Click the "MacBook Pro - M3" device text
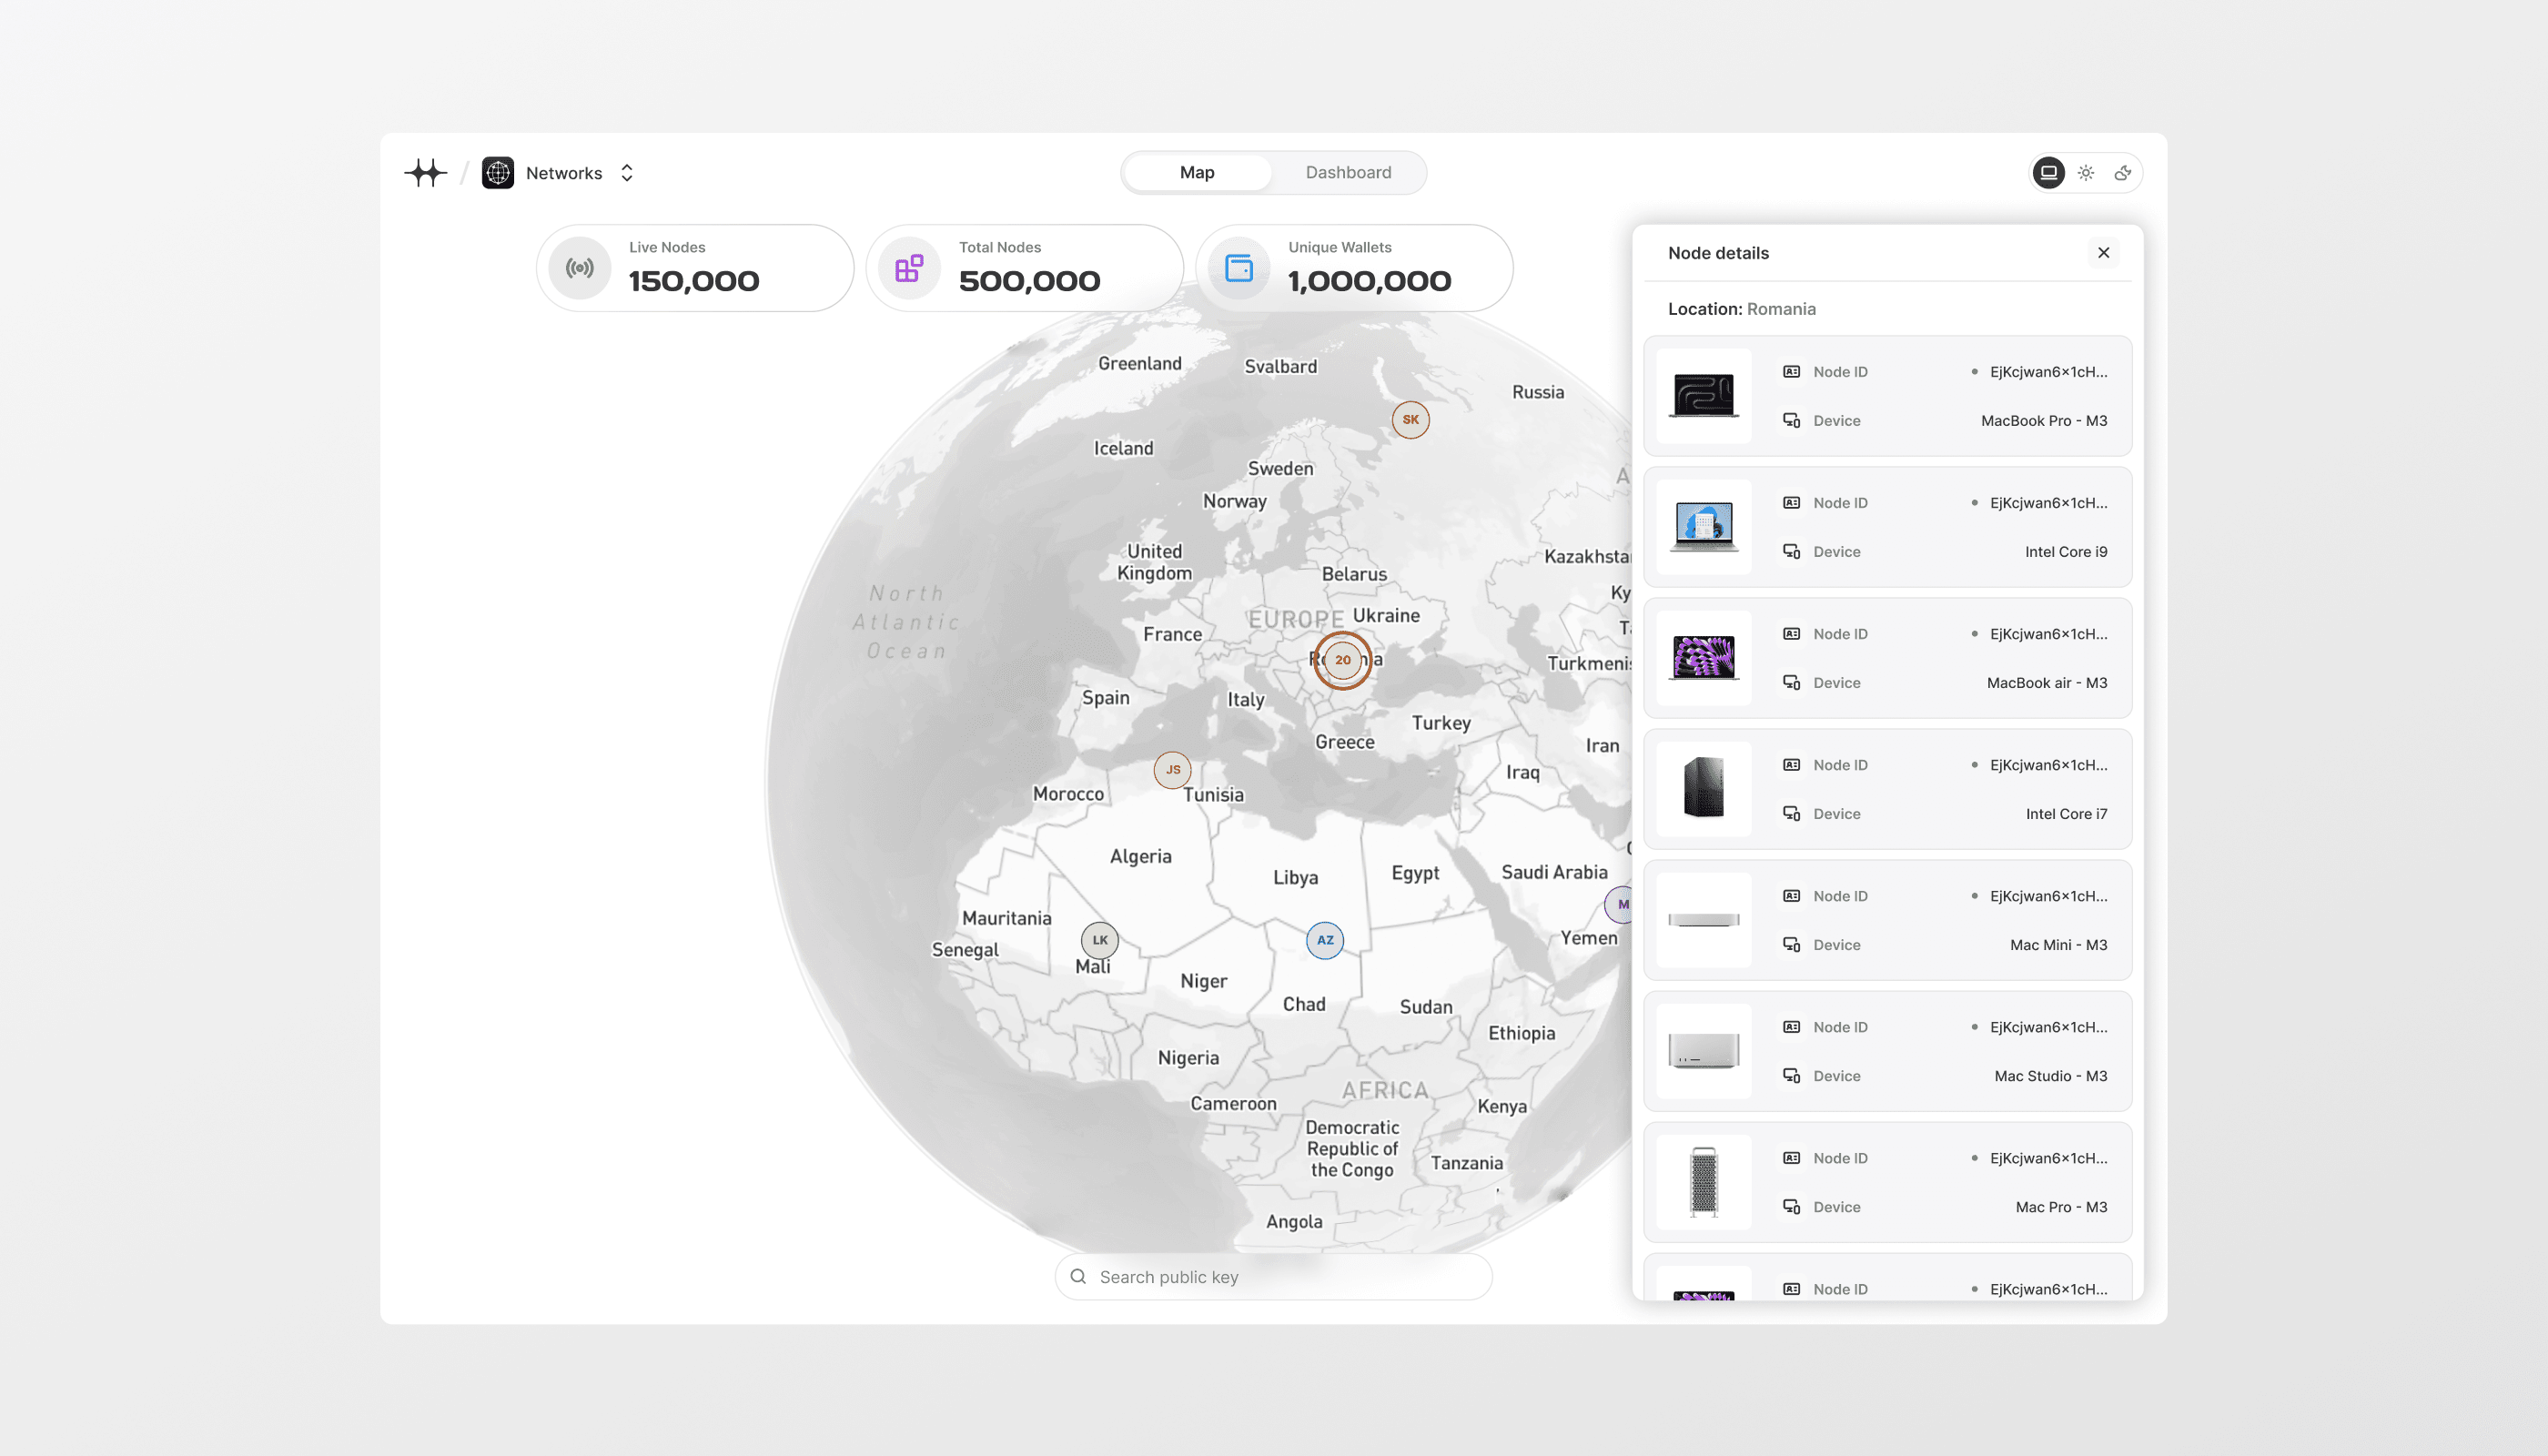 2044,421
